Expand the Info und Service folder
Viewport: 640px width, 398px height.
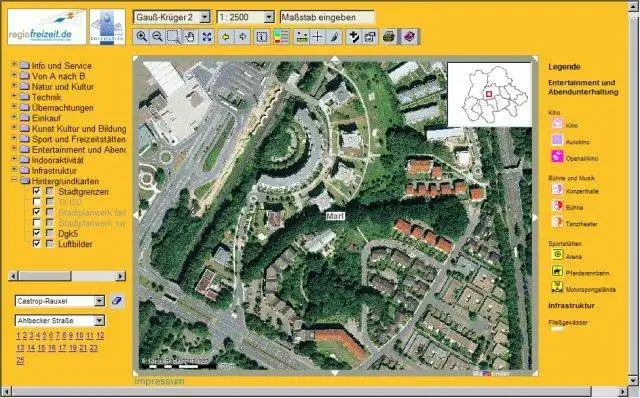[14, 64]
